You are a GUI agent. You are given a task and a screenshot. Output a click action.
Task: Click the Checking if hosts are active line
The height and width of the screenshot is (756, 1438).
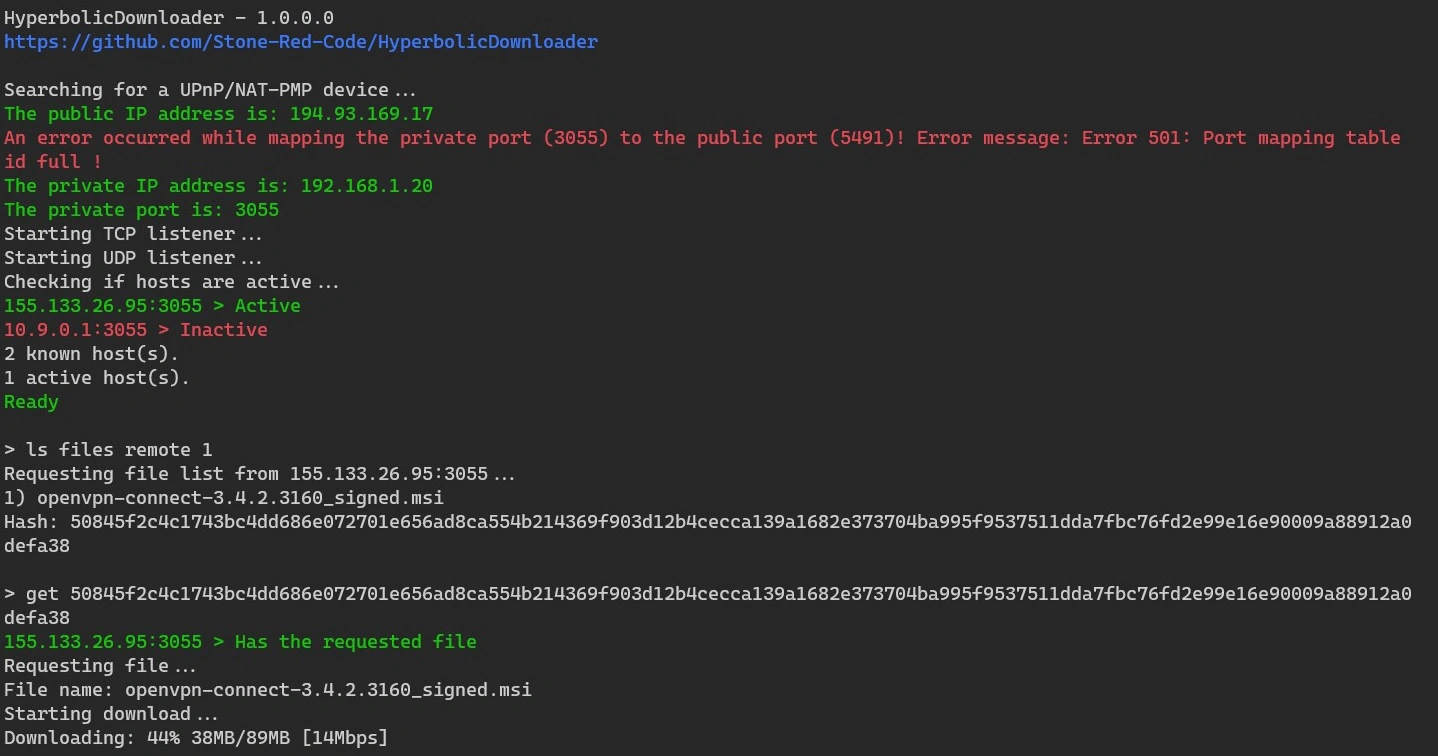[171, 282]
